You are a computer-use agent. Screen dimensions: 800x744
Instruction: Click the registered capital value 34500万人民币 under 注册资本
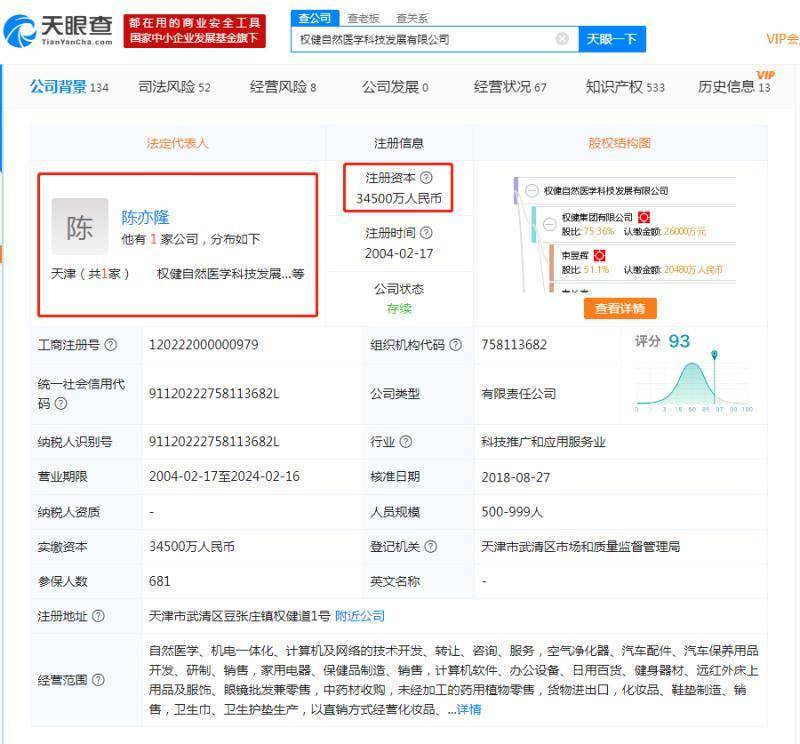(x=399, y=199)
